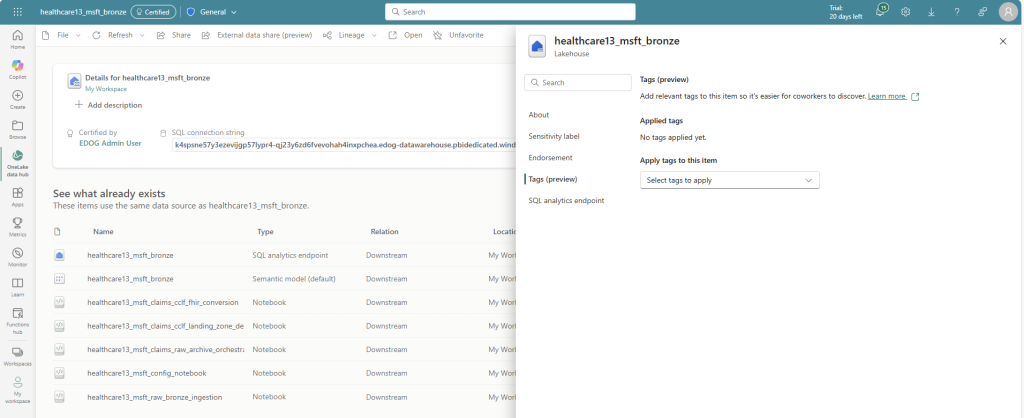Open healthcare13_msft_bronze SQL analytics endpoint
The image size is (1024, 418).
(131, 255)
